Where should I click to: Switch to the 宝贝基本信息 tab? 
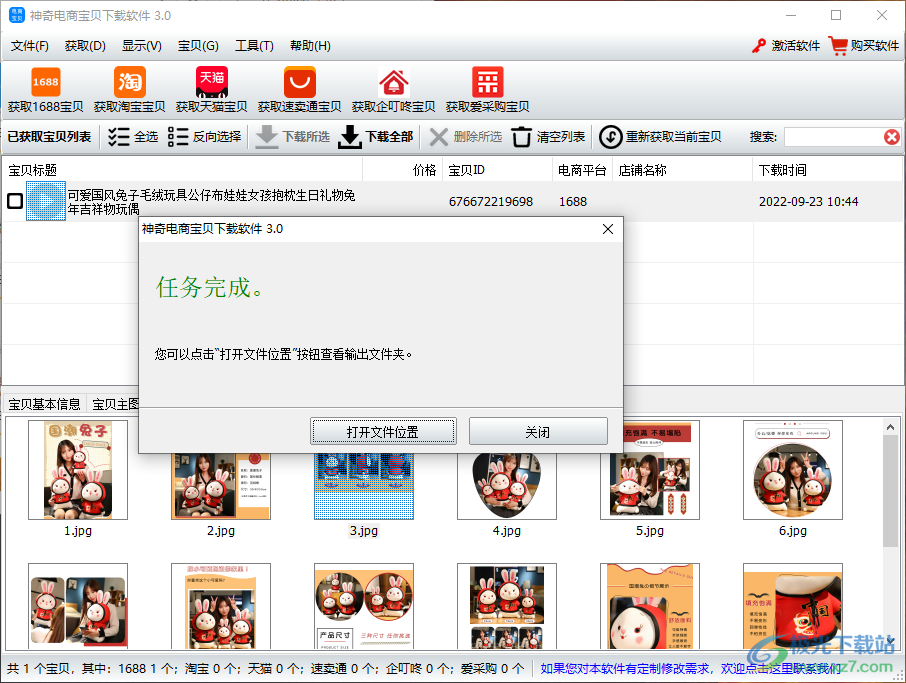pos(44,404)
